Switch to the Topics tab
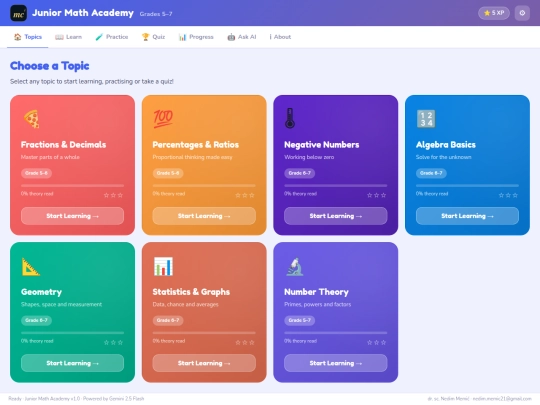The width and height of the screenshot is (540, 405). click(28, 37)
